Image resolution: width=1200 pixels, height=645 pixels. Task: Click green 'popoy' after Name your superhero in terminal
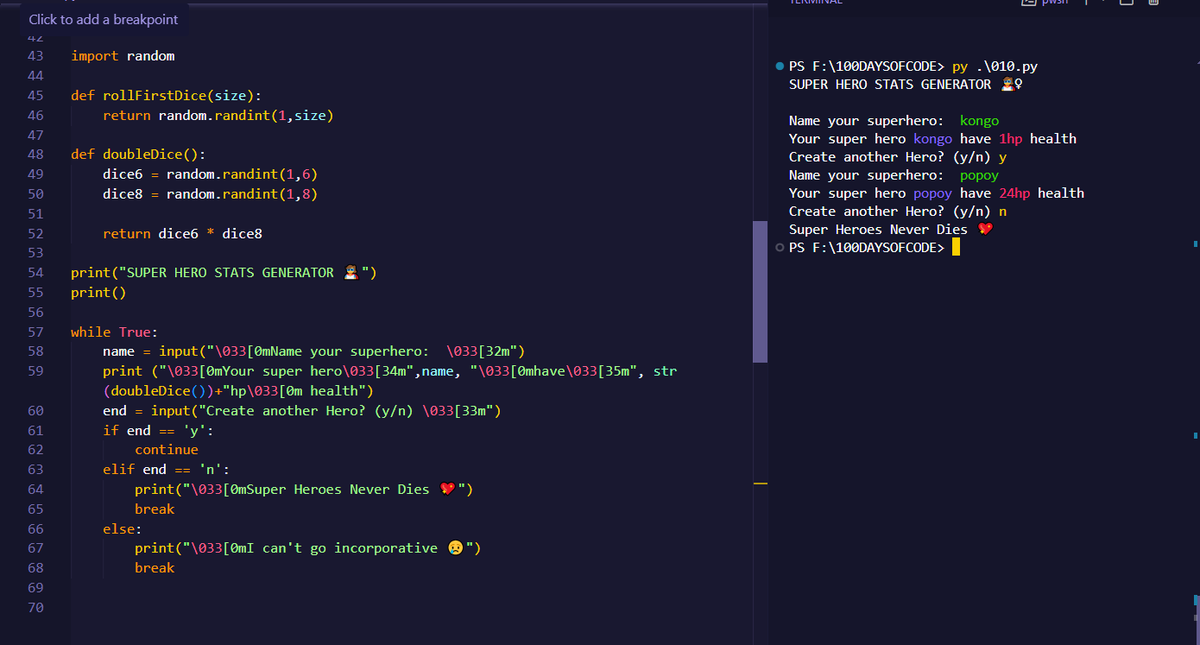(x=979, y=175)
